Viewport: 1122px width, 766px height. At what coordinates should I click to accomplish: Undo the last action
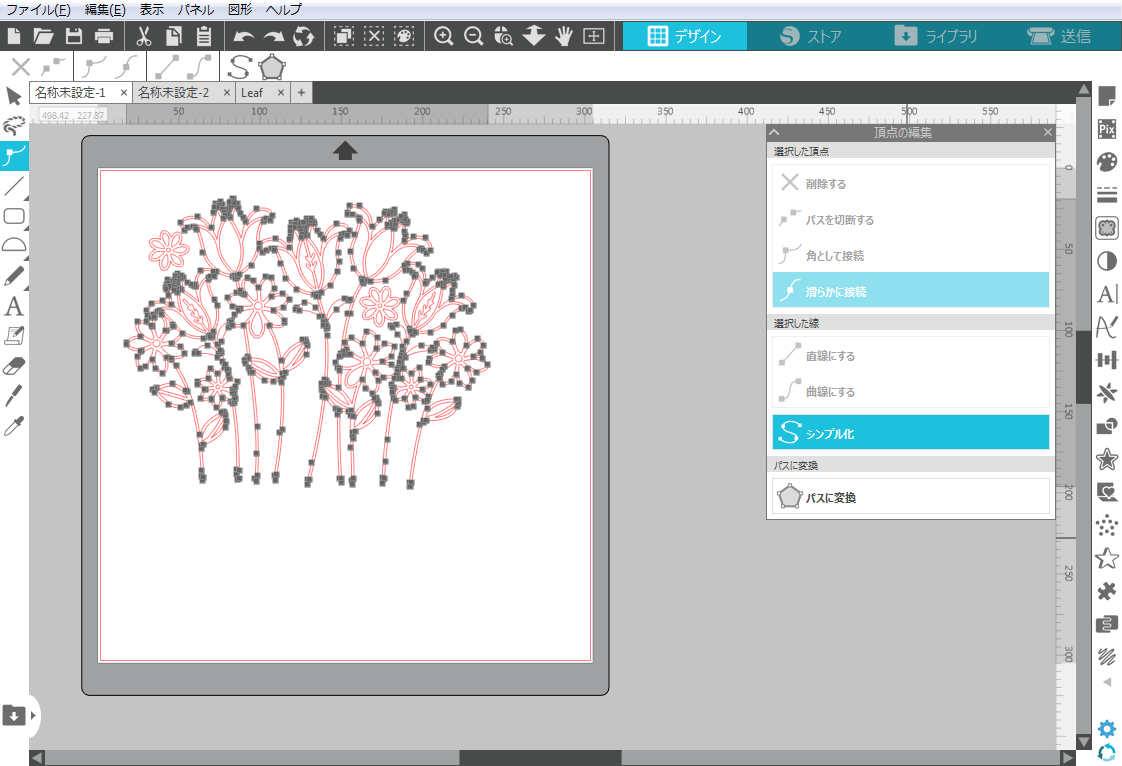pyautogui.click(x=243, y=37)
